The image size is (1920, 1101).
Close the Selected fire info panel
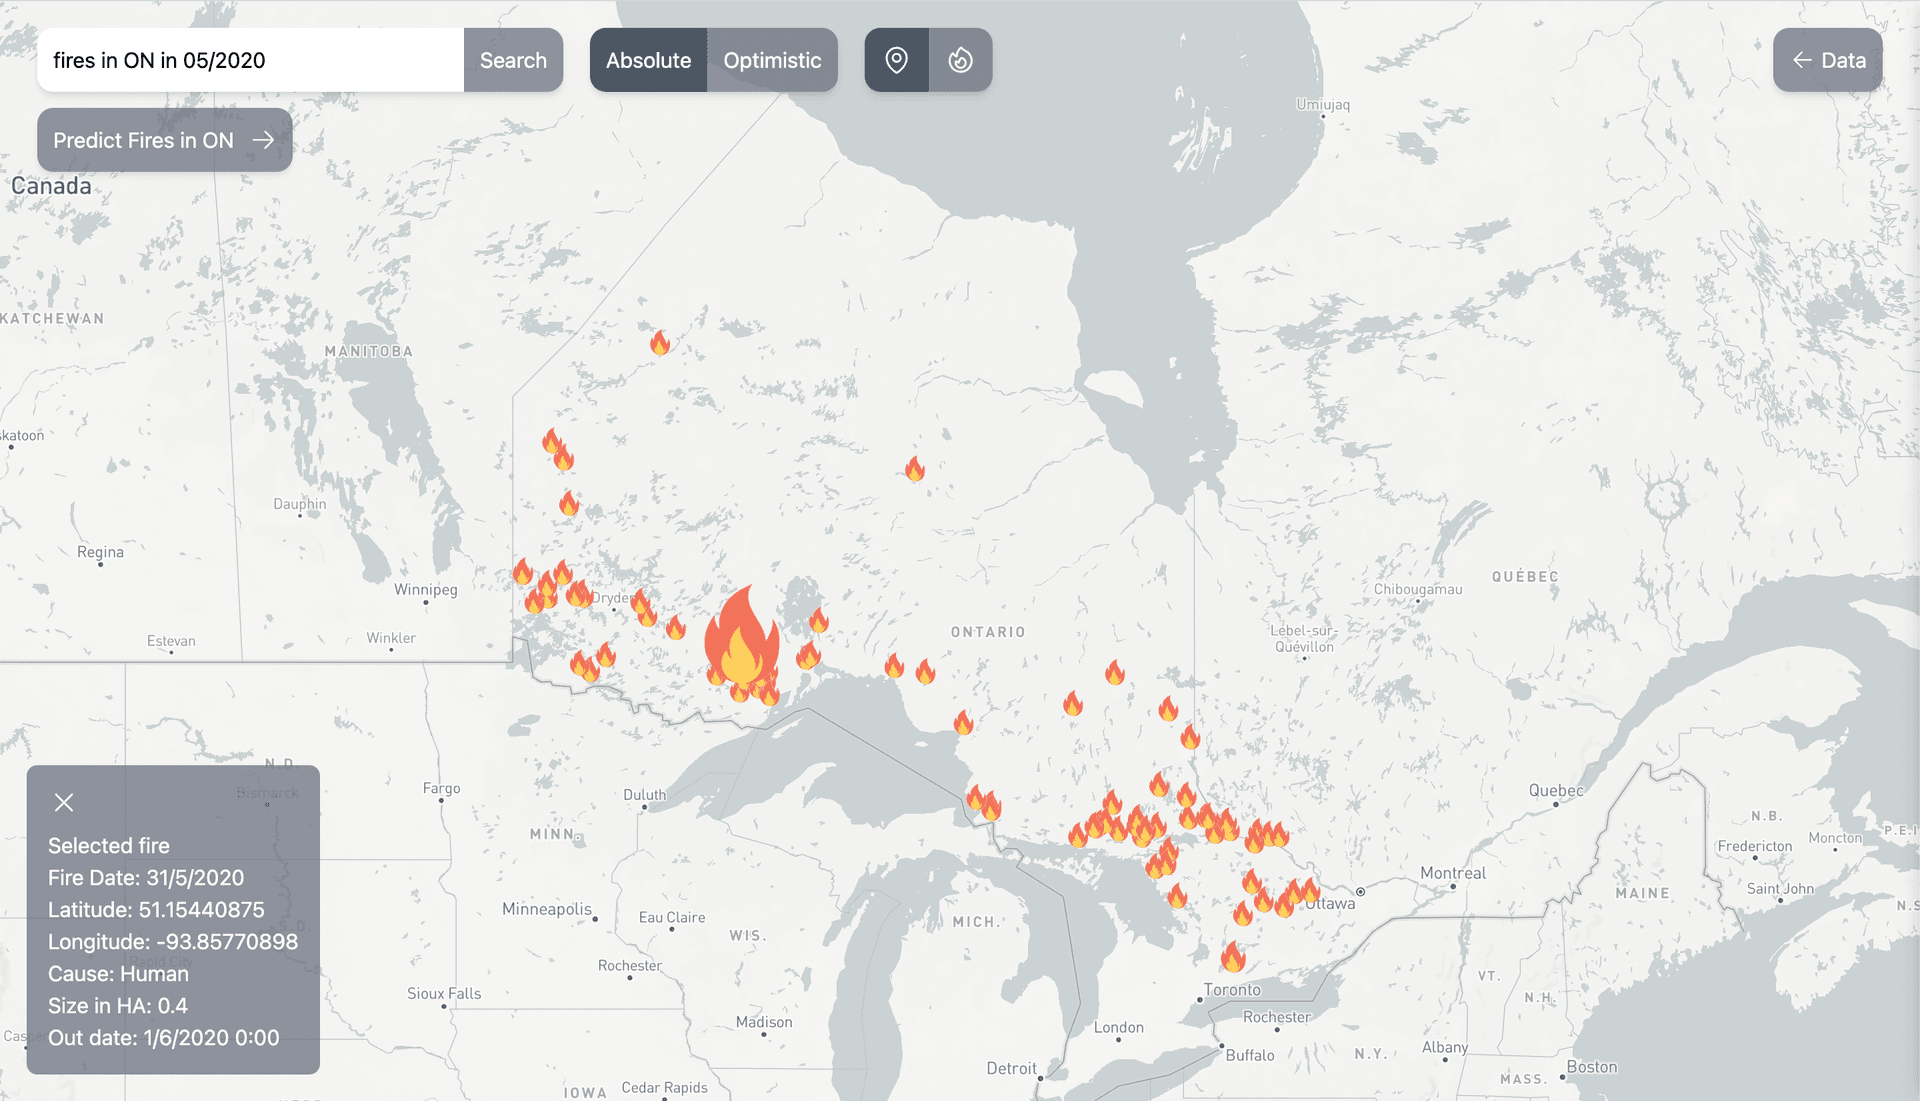[x=64, y=802]
